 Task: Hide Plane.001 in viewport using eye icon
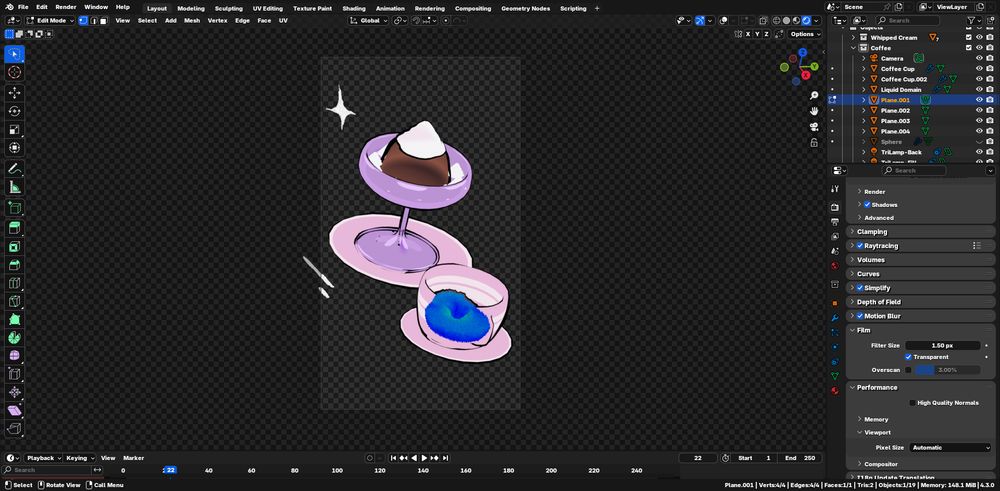pos(979,100)
